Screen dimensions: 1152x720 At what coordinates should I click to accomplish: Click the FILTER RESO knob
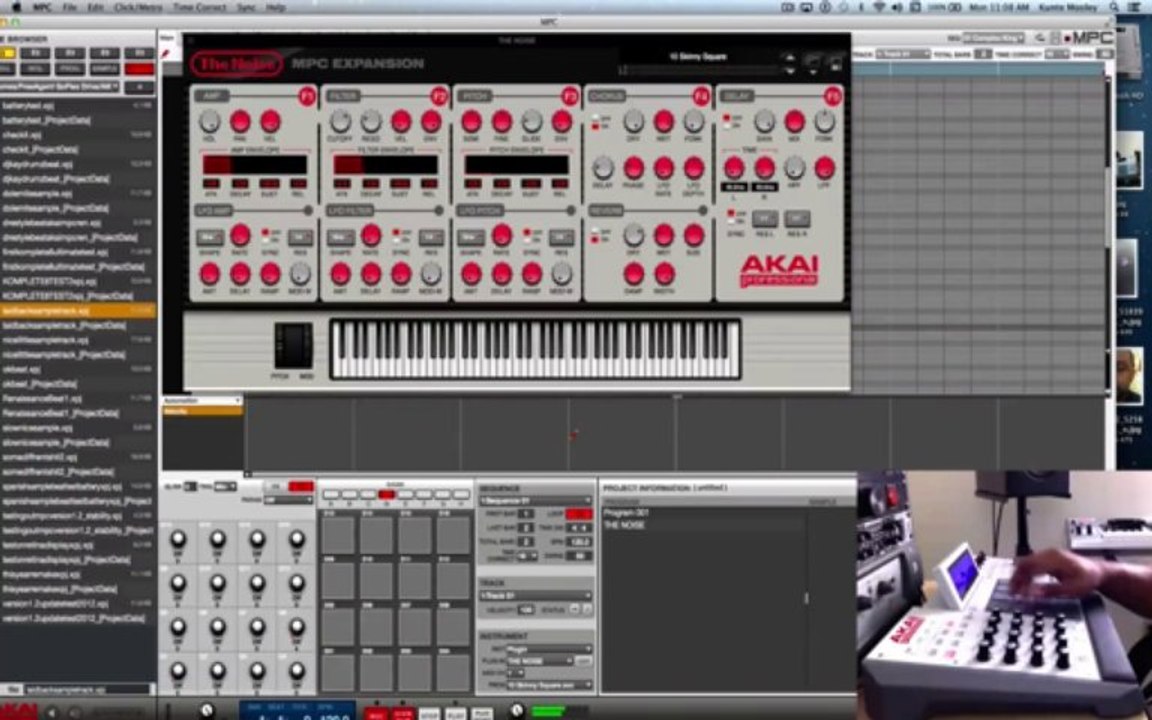click(371, 121)
